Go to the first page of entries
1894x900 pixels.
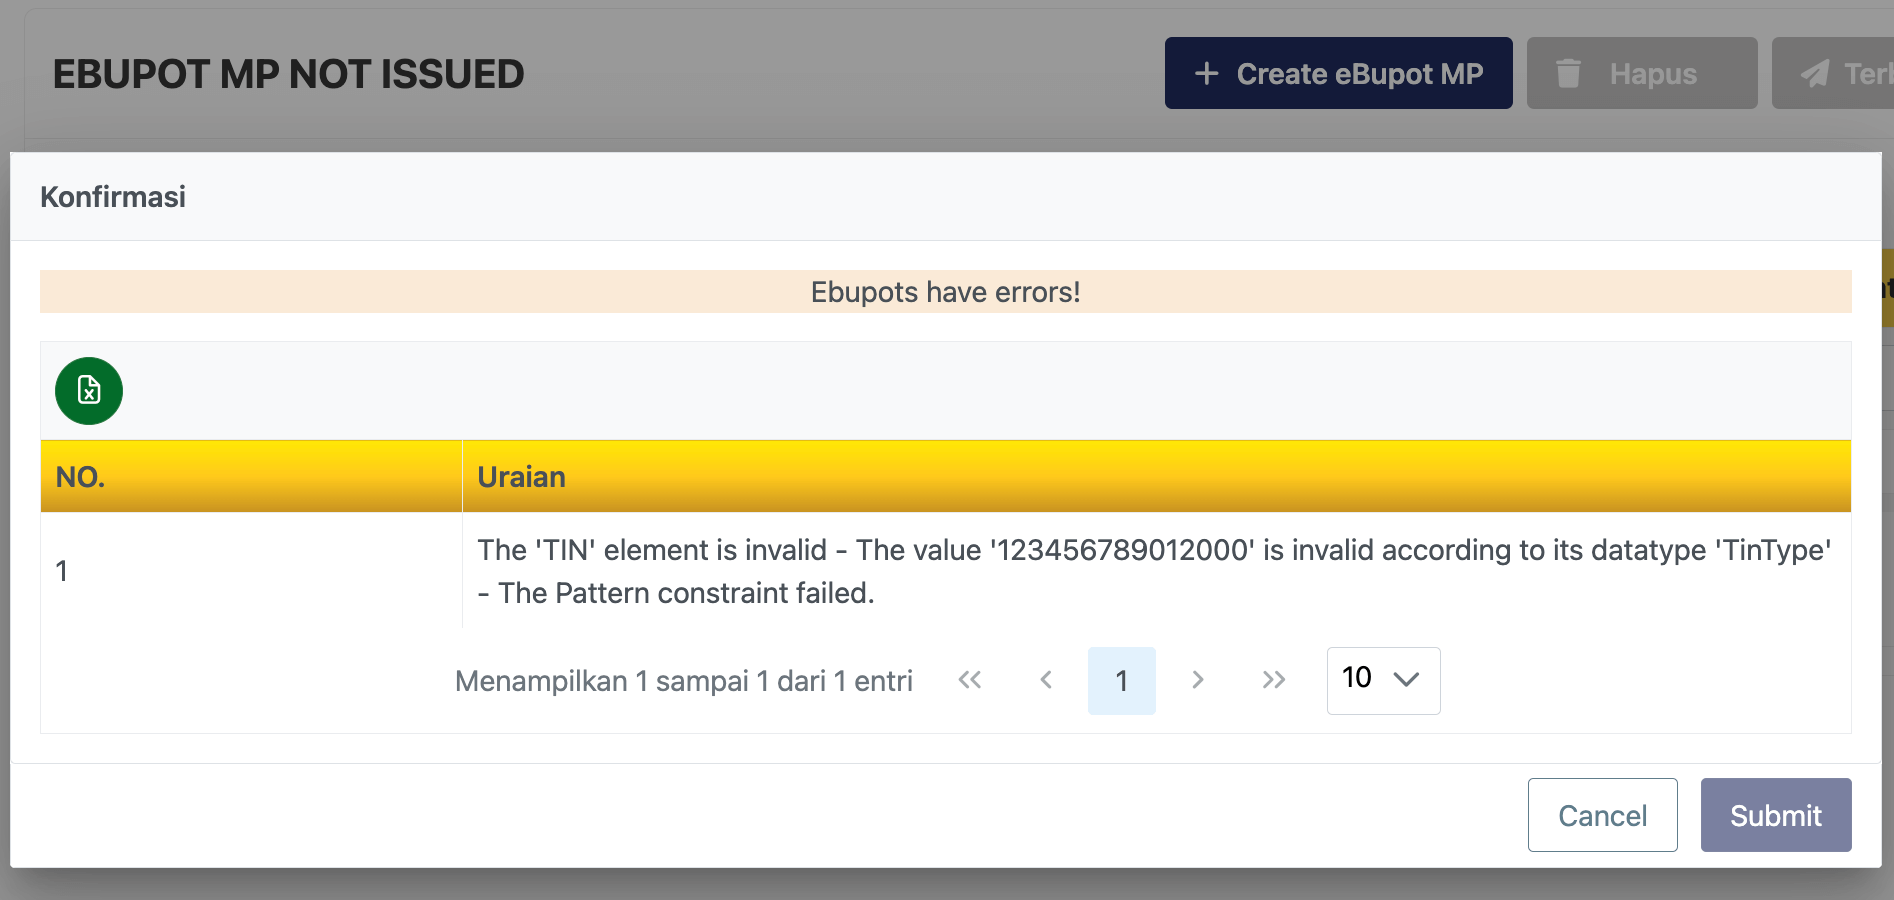(x=969, y=680)
